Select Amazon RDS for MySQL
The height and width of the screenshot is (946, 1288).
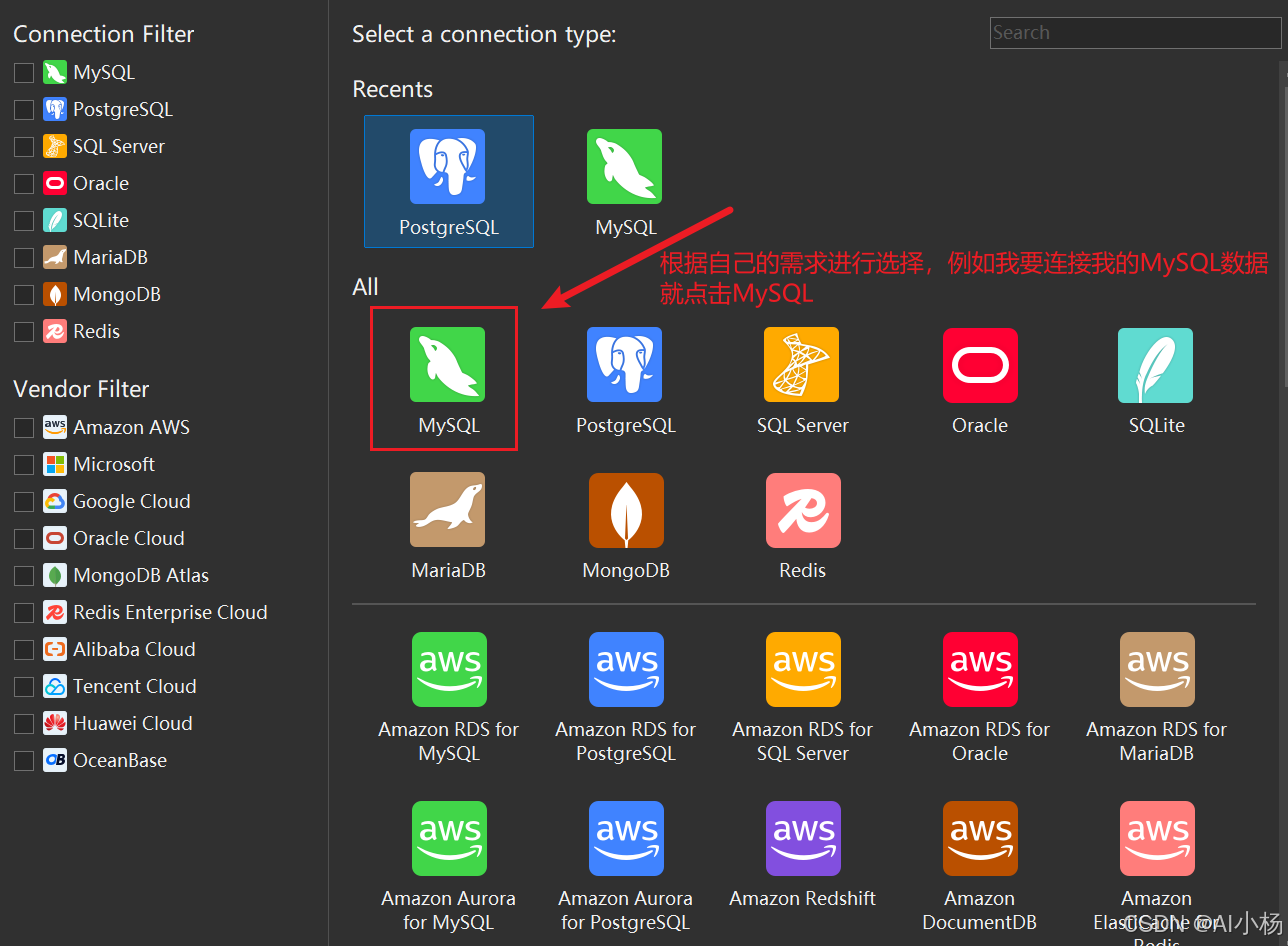point(448,697)
